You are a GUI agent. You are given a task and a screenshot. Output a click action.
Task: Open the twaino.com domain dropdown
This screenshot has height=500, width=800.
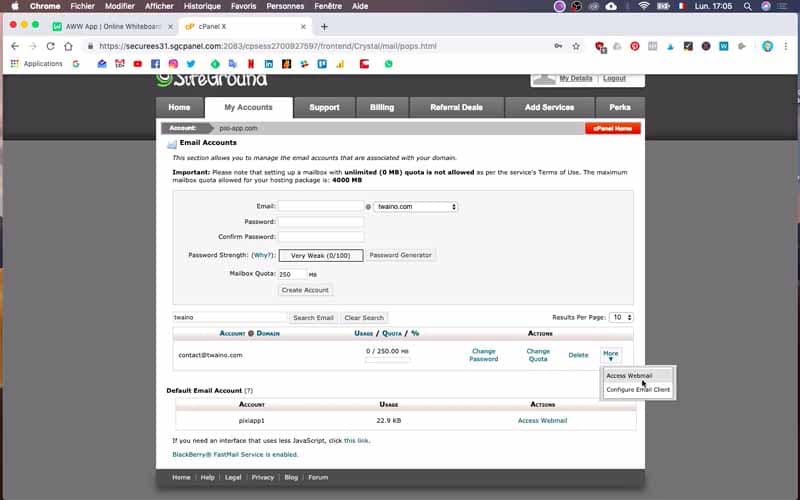416,207
